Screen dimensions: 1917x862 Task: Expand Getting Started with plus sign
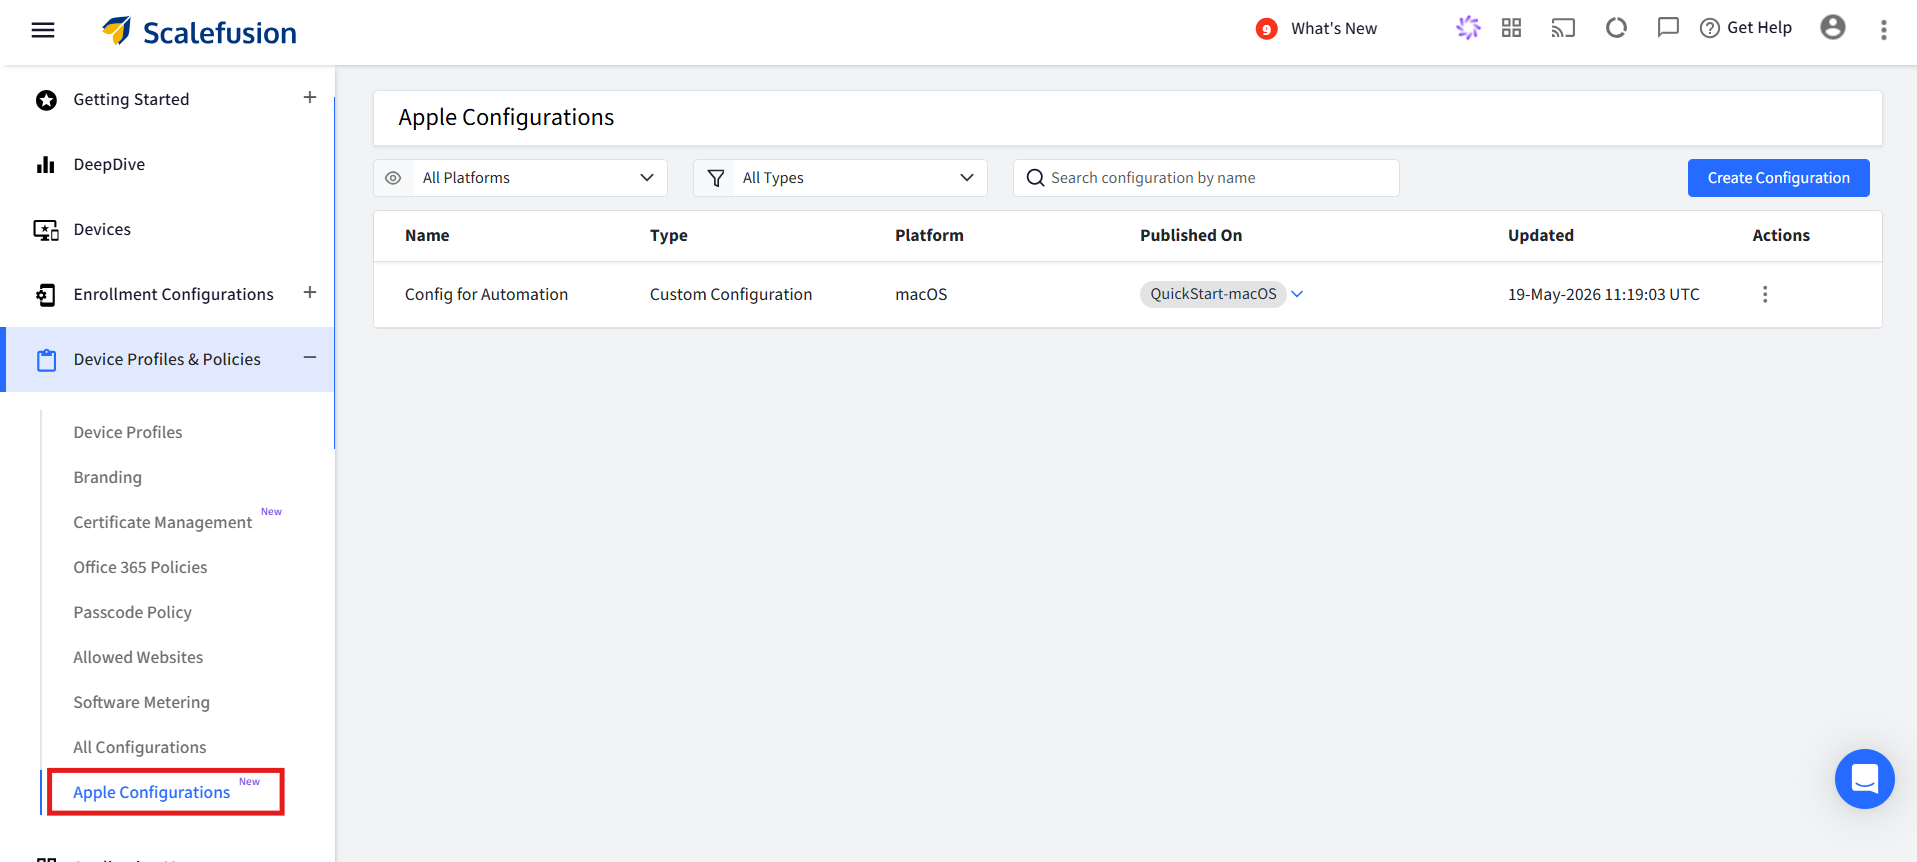(310, 97)
